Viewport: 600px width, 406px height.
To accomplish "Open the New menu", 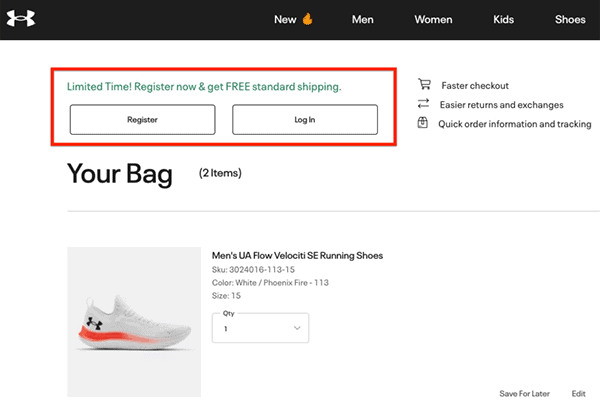I will 285,20.
